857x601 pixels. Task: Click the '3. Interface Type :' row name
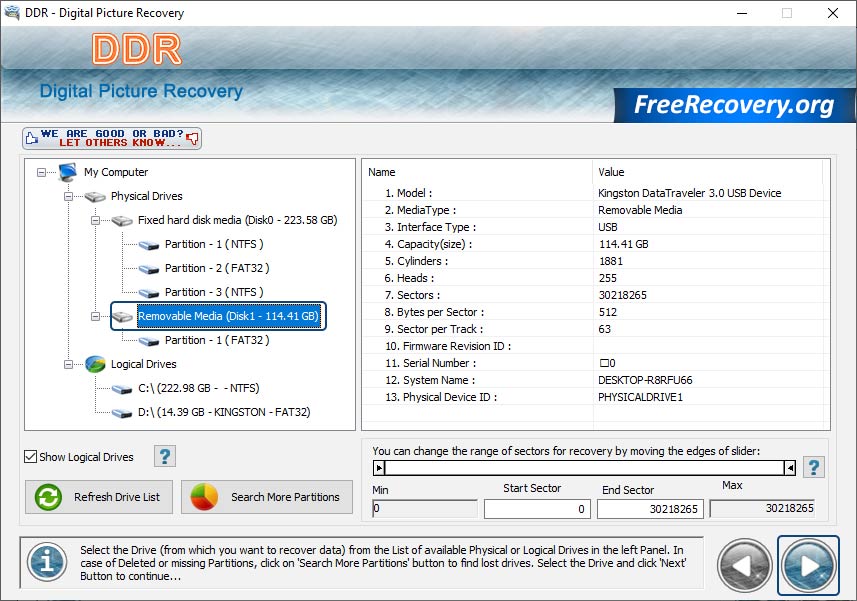tap(430, 227)
